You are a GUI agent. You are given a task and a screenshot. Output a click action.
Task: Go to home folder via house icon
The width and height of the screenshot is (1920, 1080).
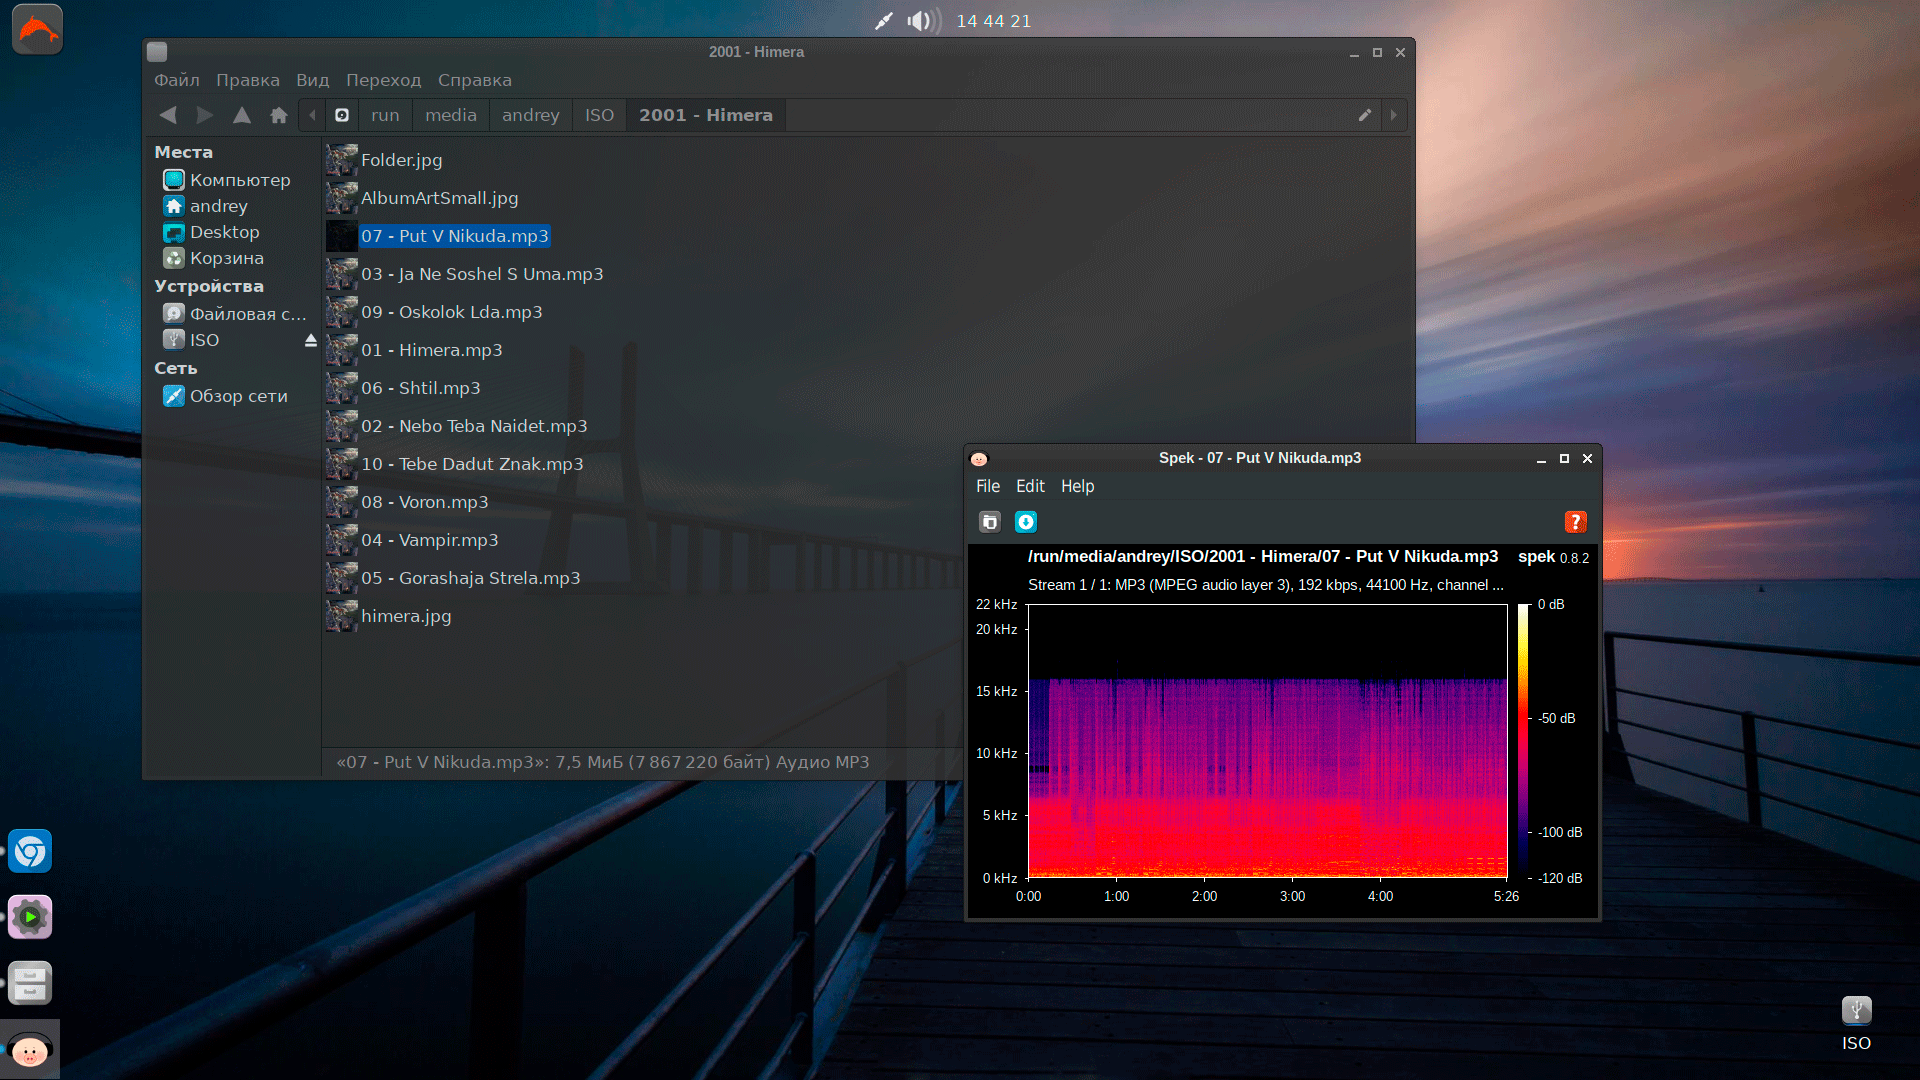[x=279, y=115]
